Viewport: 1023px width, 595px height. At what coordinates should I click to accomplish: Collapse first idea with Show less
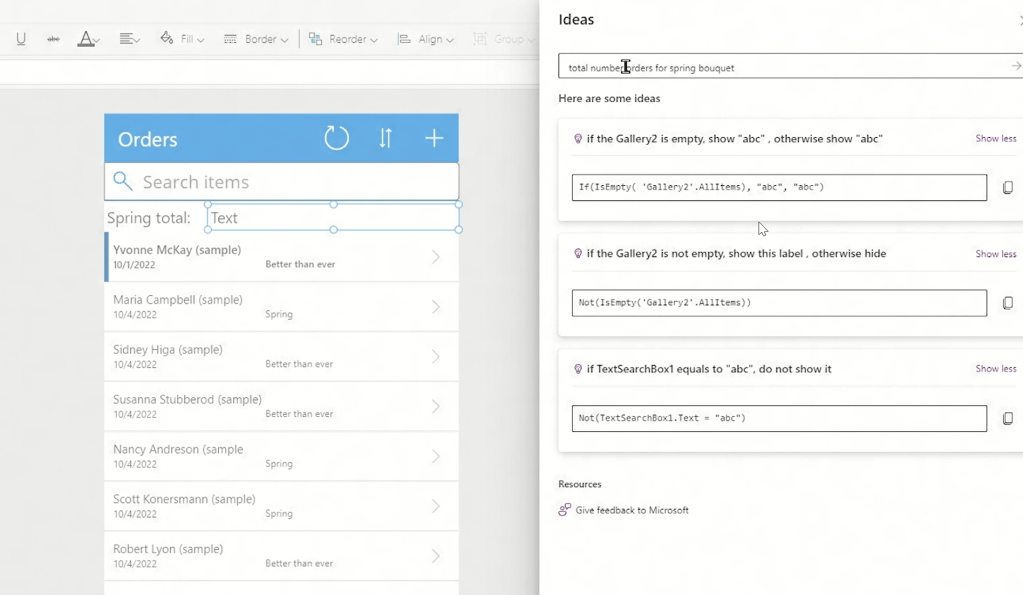[995, 139]
